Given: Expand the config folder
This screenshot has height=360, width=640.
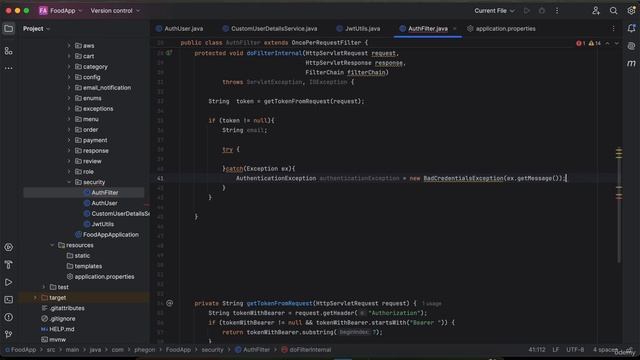Looking at the screenshot, I should (x=69, y=77).
